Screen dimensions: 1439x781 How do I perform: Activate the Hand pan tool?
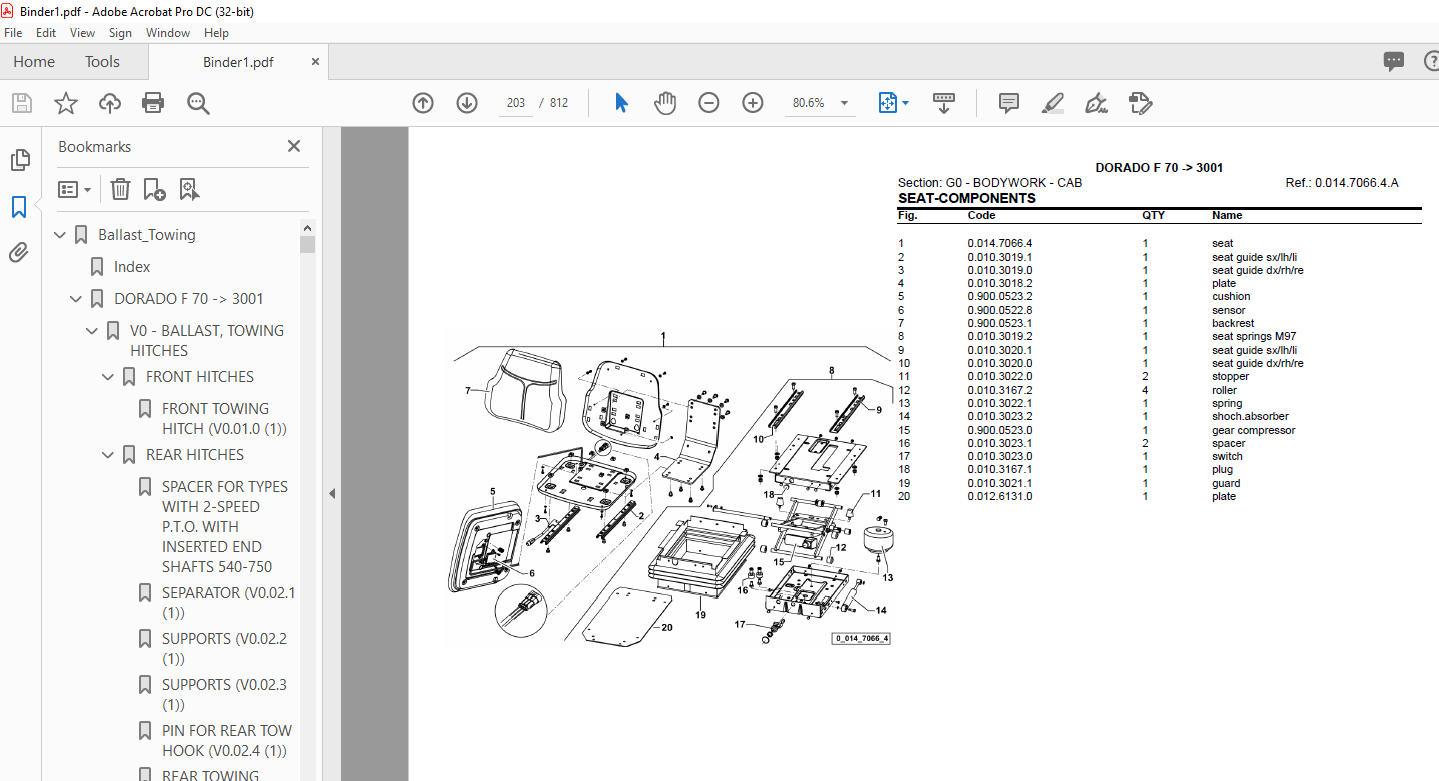tap(665, 103)
